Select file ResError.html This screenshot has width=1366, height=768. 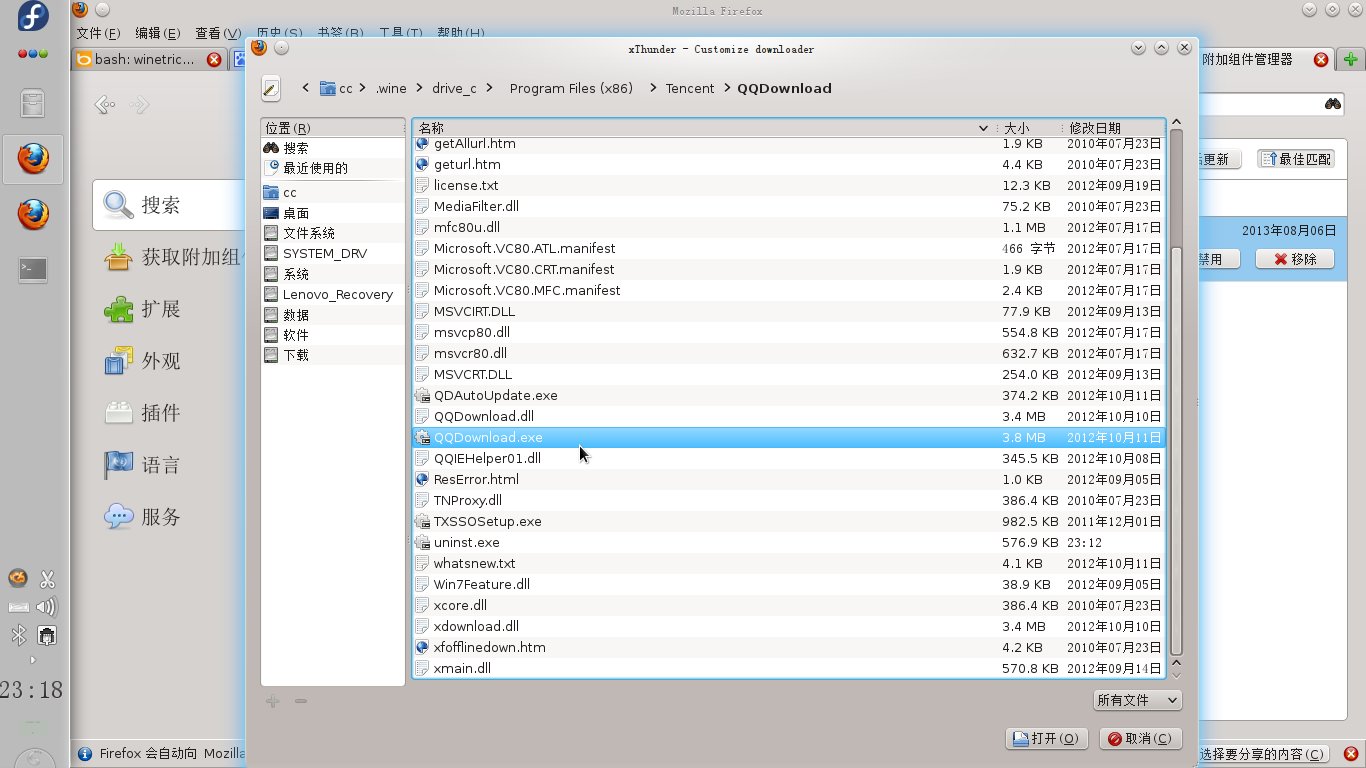coord(789,479)
